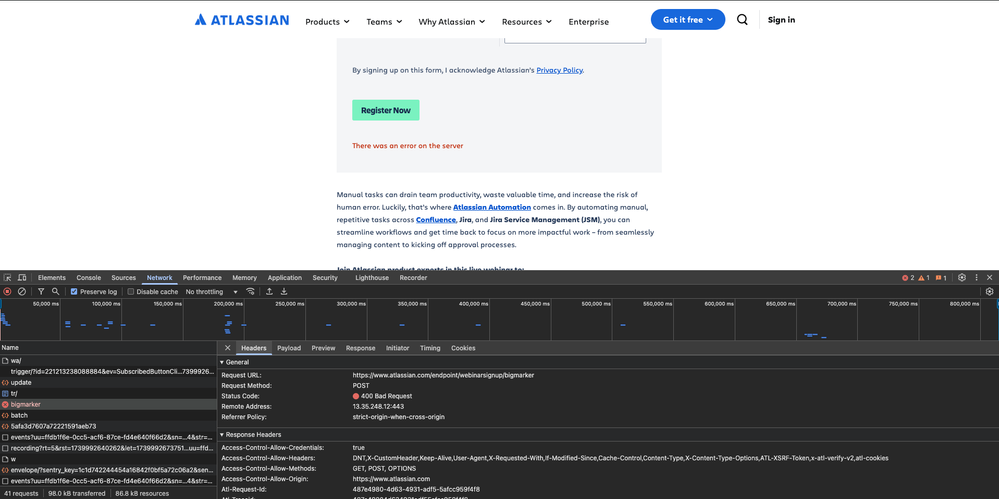This screenshot has height=499, width=999.
Task: Open the No throttling dropdown
Action: 212,292
